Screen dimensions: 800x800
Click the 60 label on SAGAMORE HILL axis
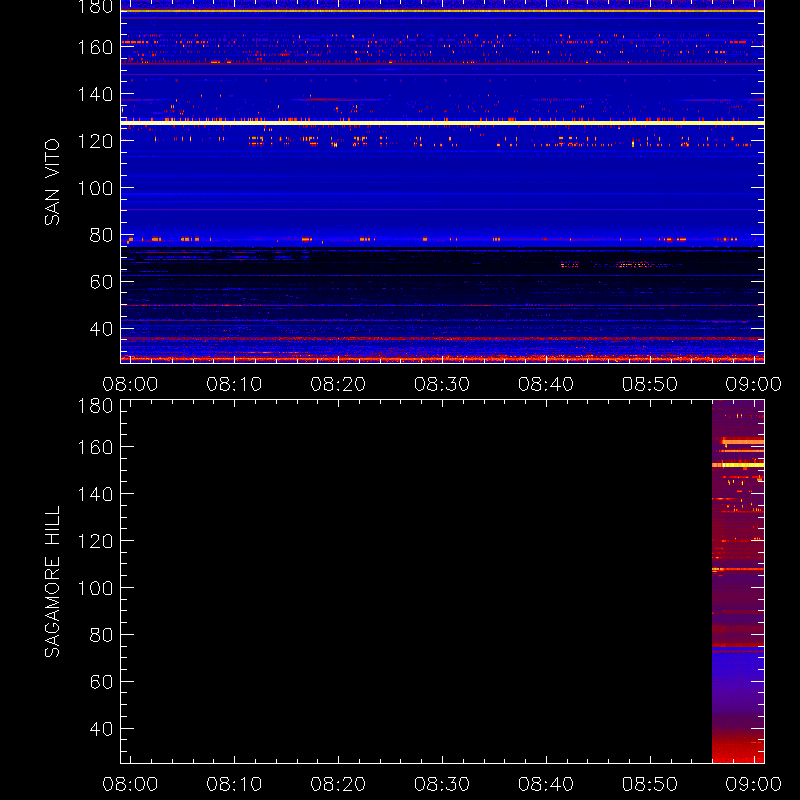[x=102, y=682]
